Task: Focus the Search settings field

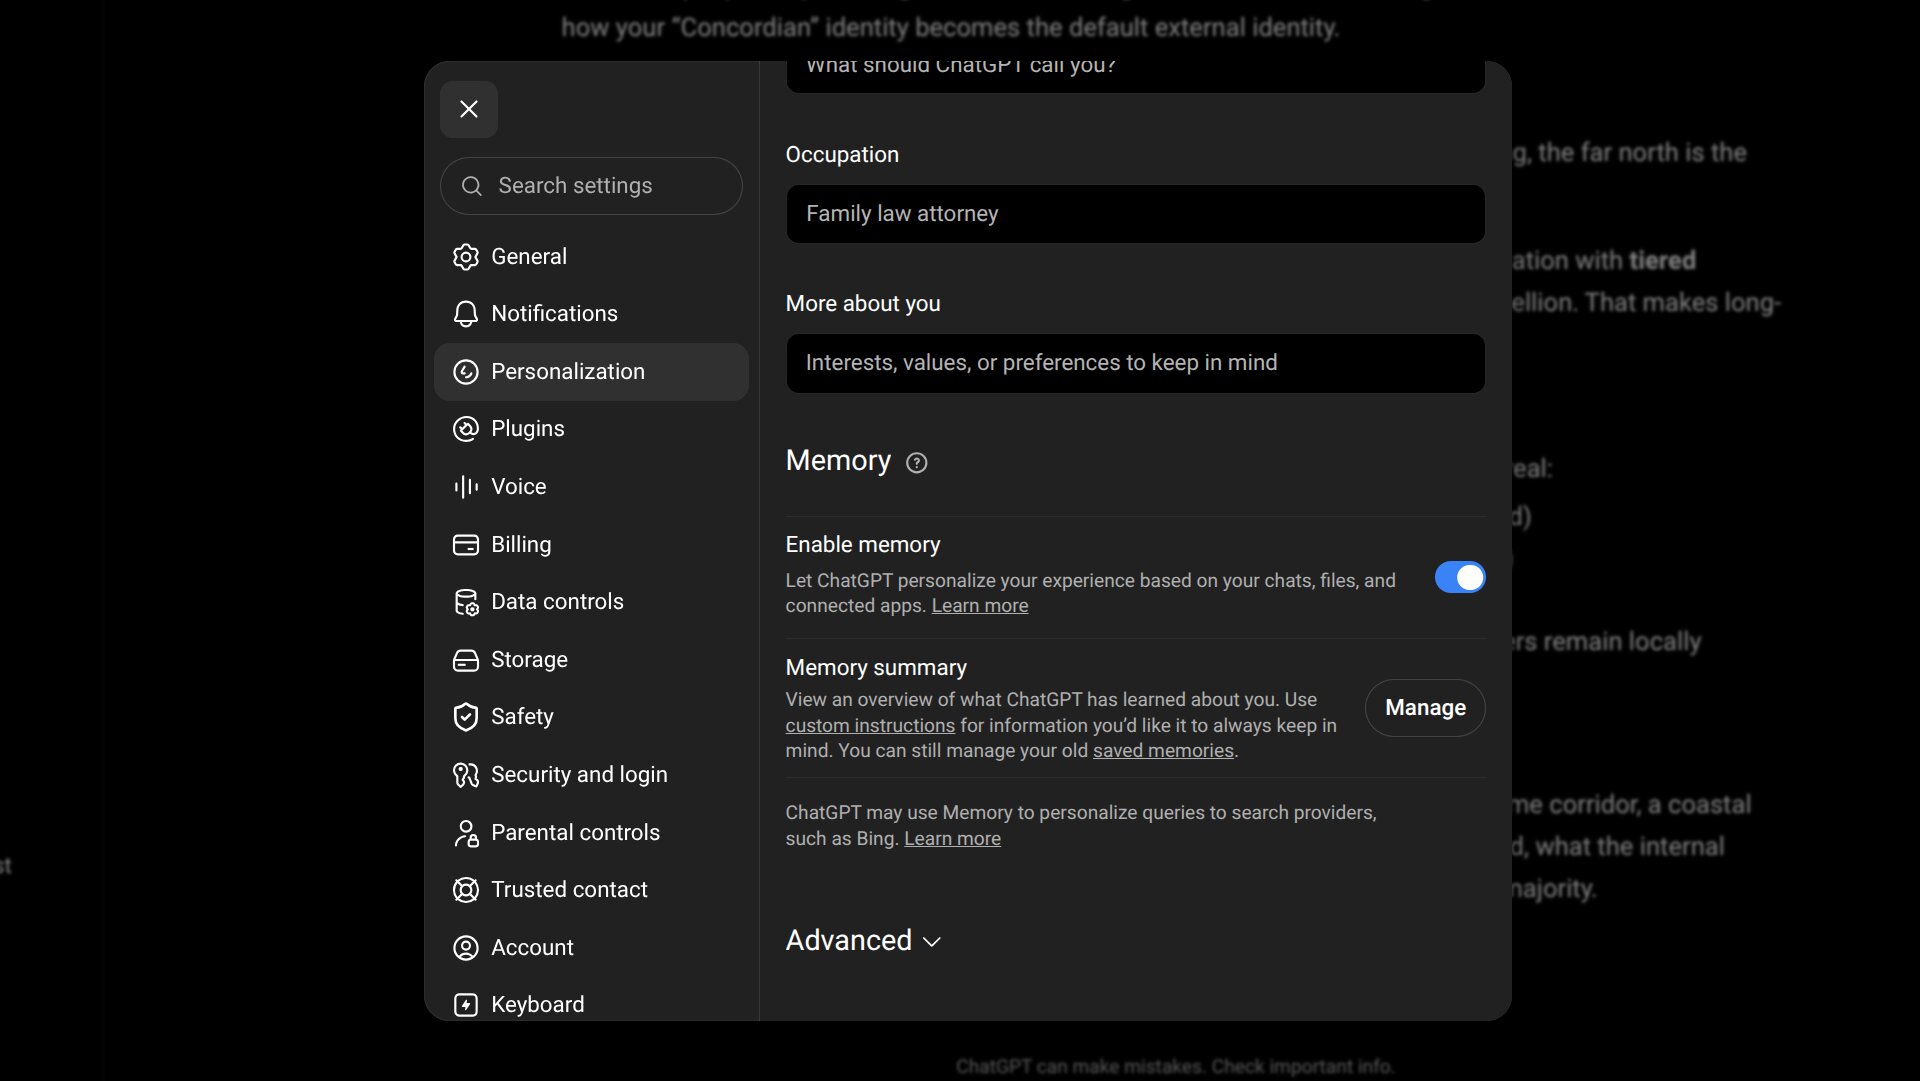Action: 591,186
